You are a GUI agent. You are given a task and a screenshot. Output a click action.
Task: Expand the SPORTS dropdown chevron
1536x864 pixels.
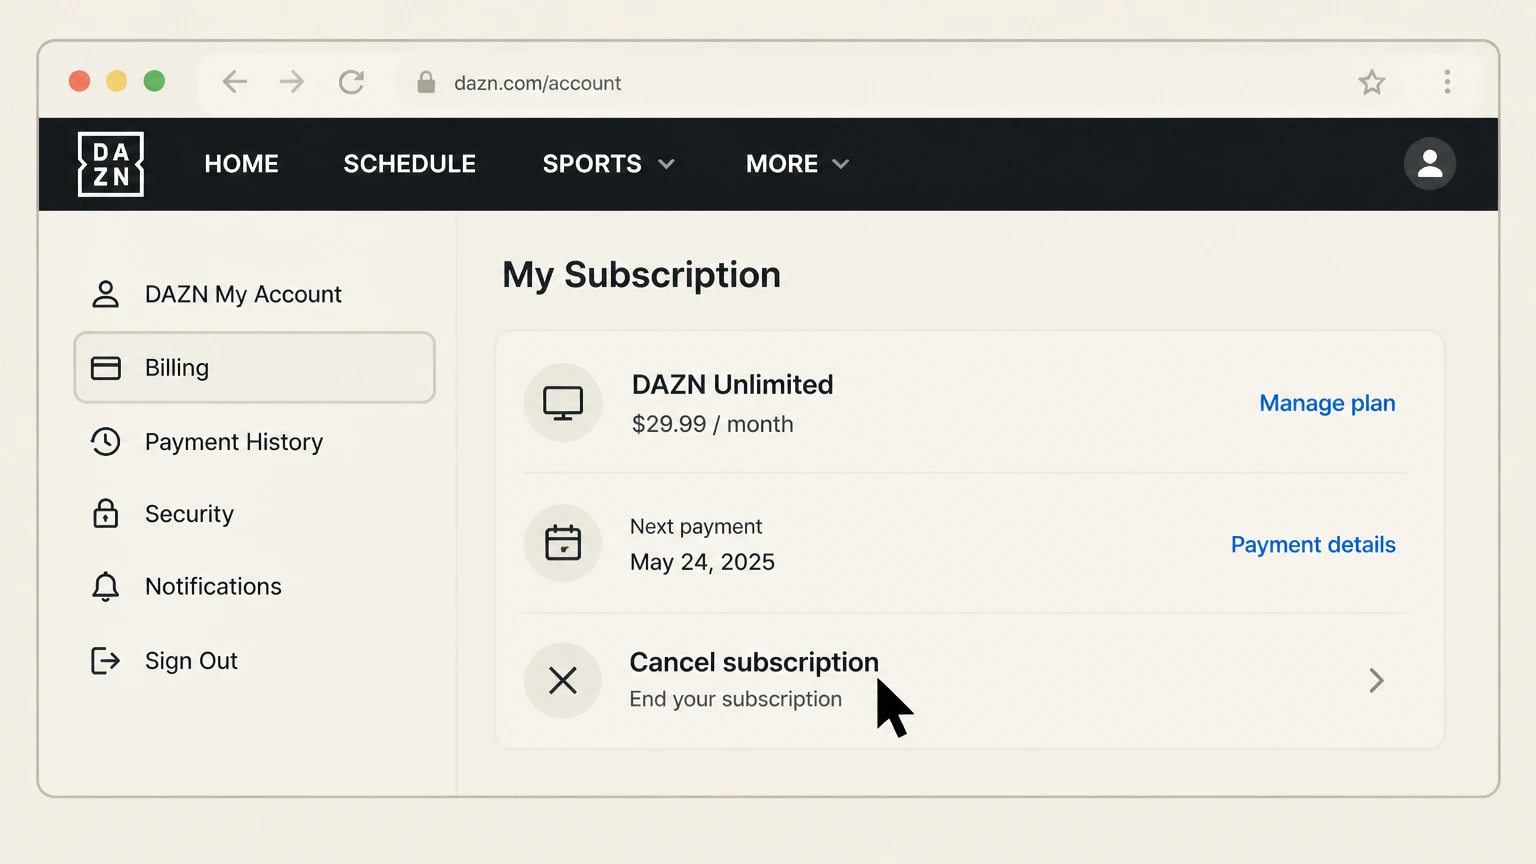(666, 164)
